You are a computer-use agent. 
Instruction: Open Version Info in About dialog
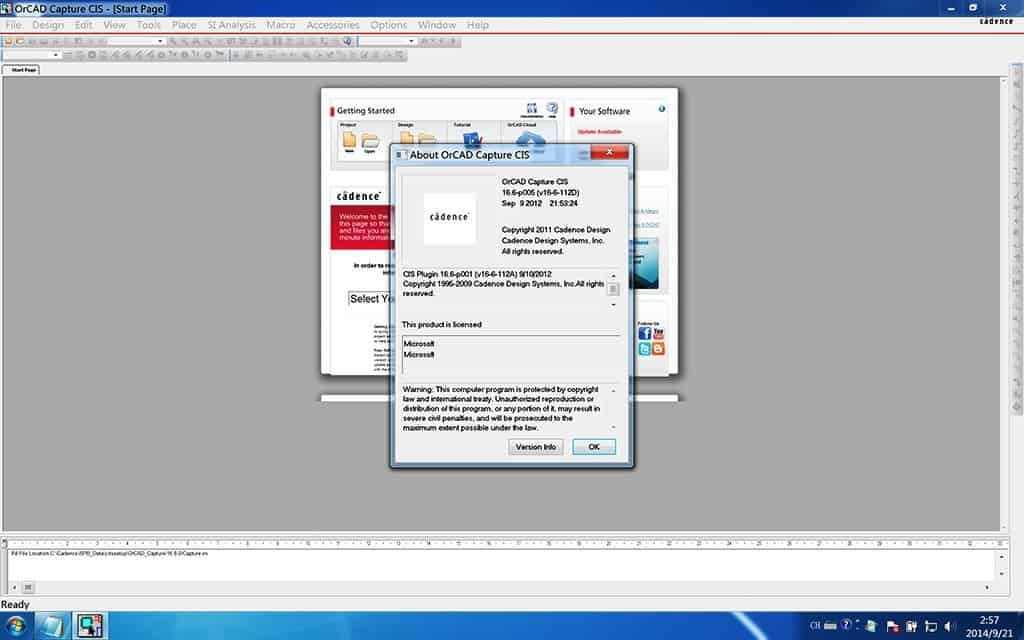click(x=536, y=447)
